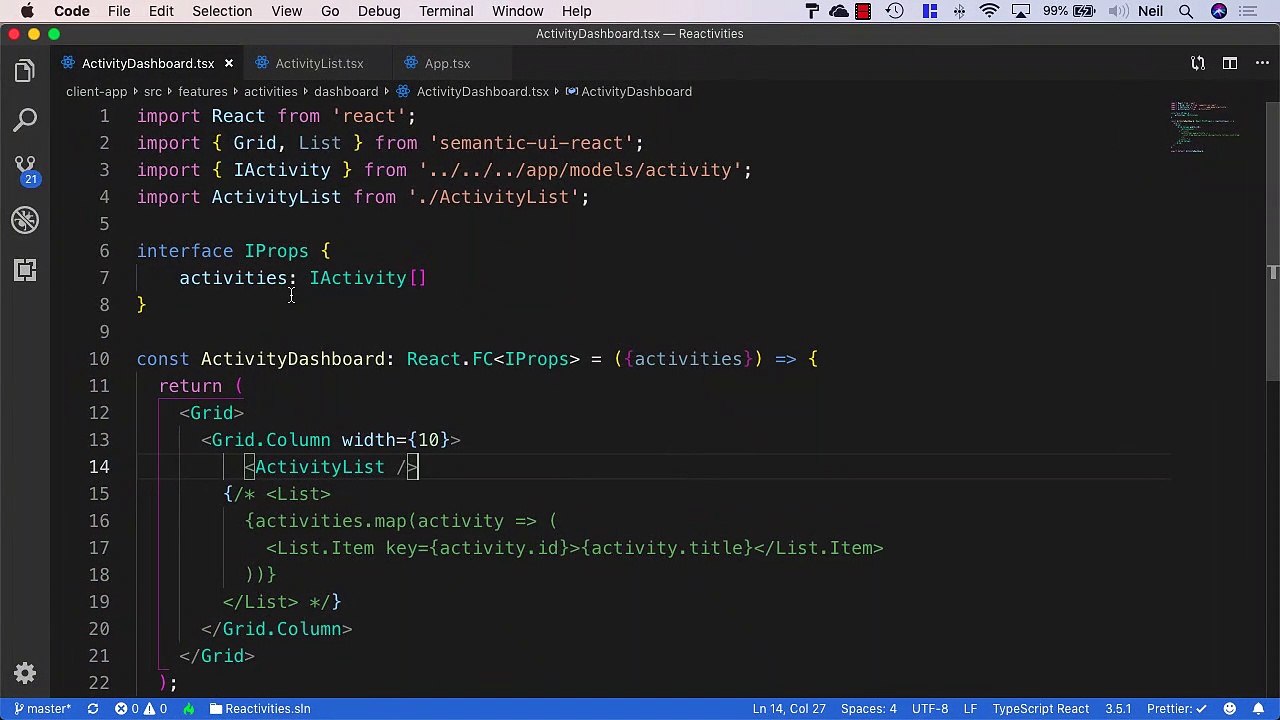Screen dimensions: 1280x720
Task: Synchronize changes via status bar sync icon
Action: (92, 709)
